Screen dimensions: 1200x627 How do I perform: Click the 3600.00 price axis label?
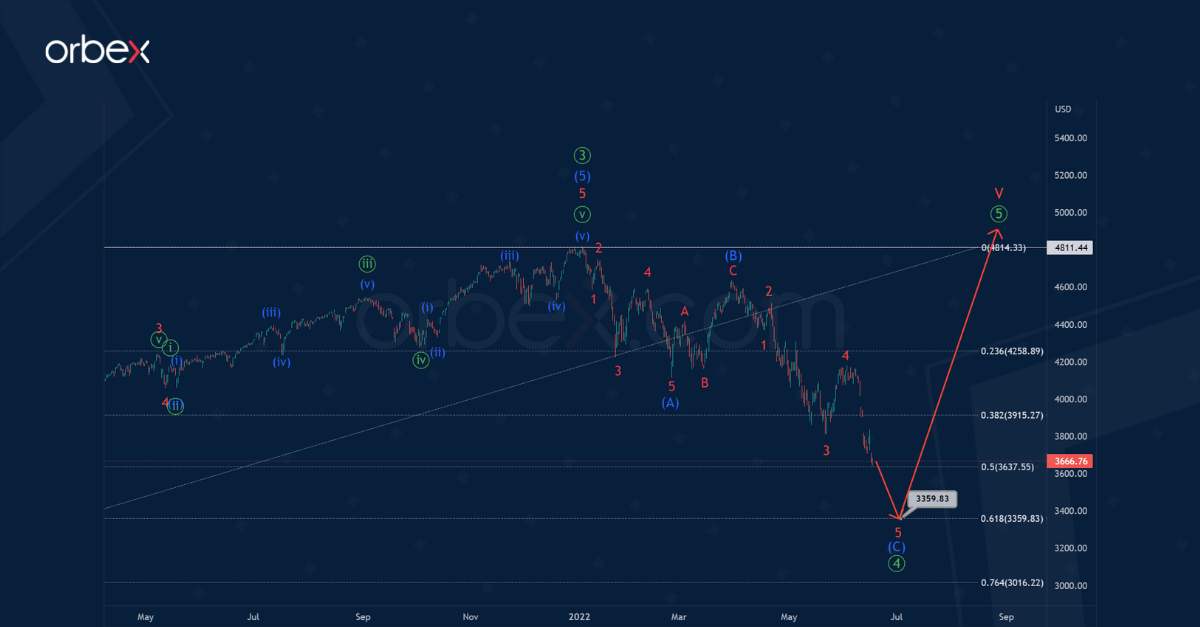1072,474
